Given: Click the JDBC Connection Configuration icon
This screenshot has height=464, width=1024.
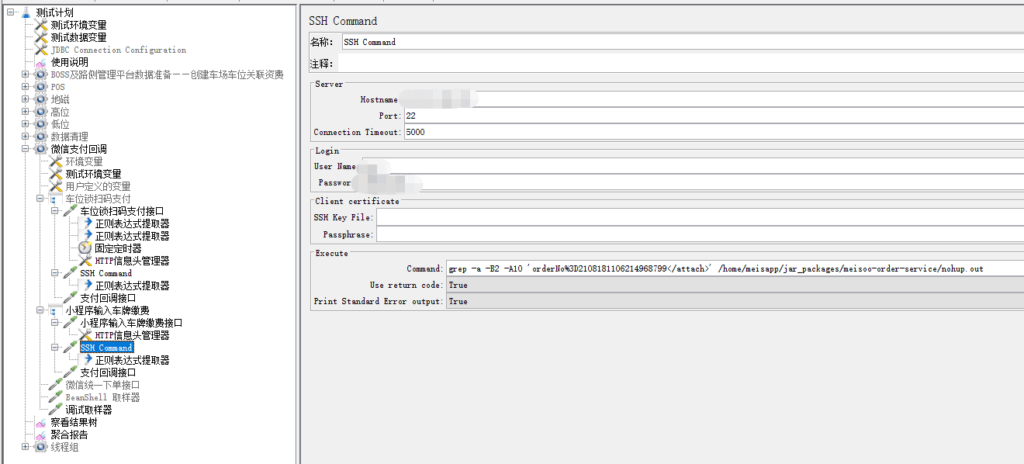Looking at the screenshot, I should [41, 50].
